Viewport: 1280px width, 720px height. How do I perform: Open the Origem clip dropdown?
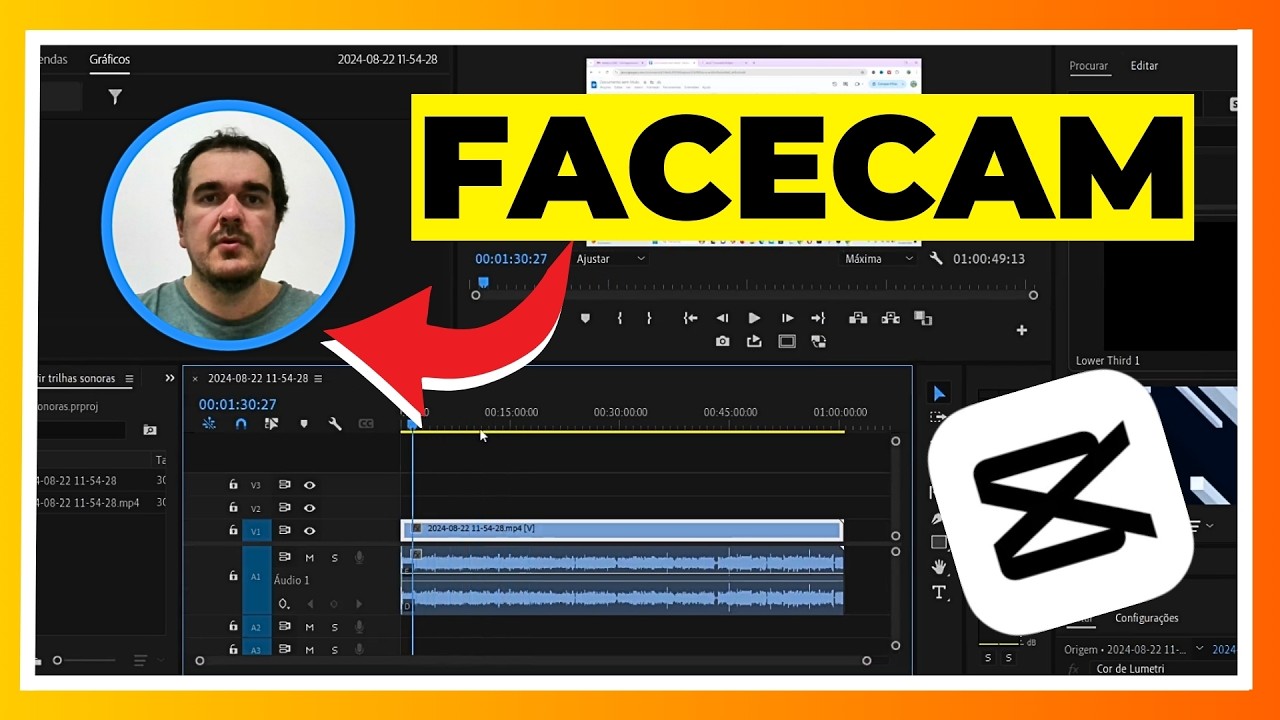(x=1201, y=649)
